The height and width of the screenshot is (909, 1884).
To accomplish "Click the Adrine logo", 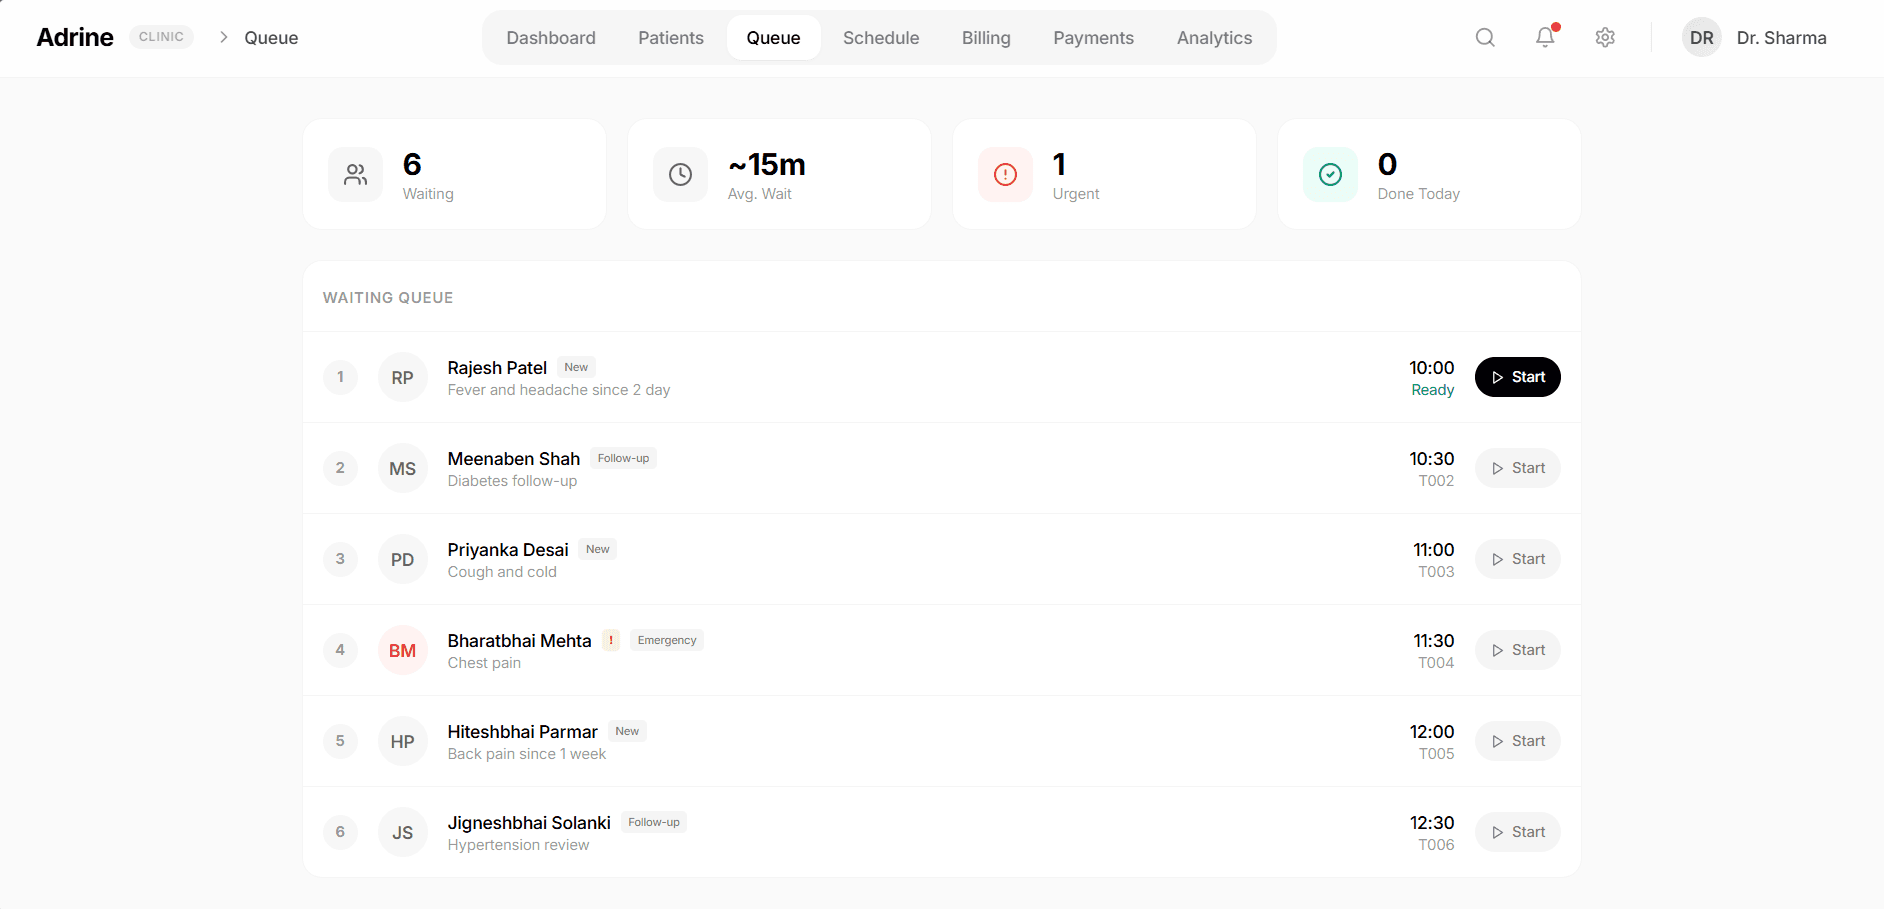I will pos(75,38).
